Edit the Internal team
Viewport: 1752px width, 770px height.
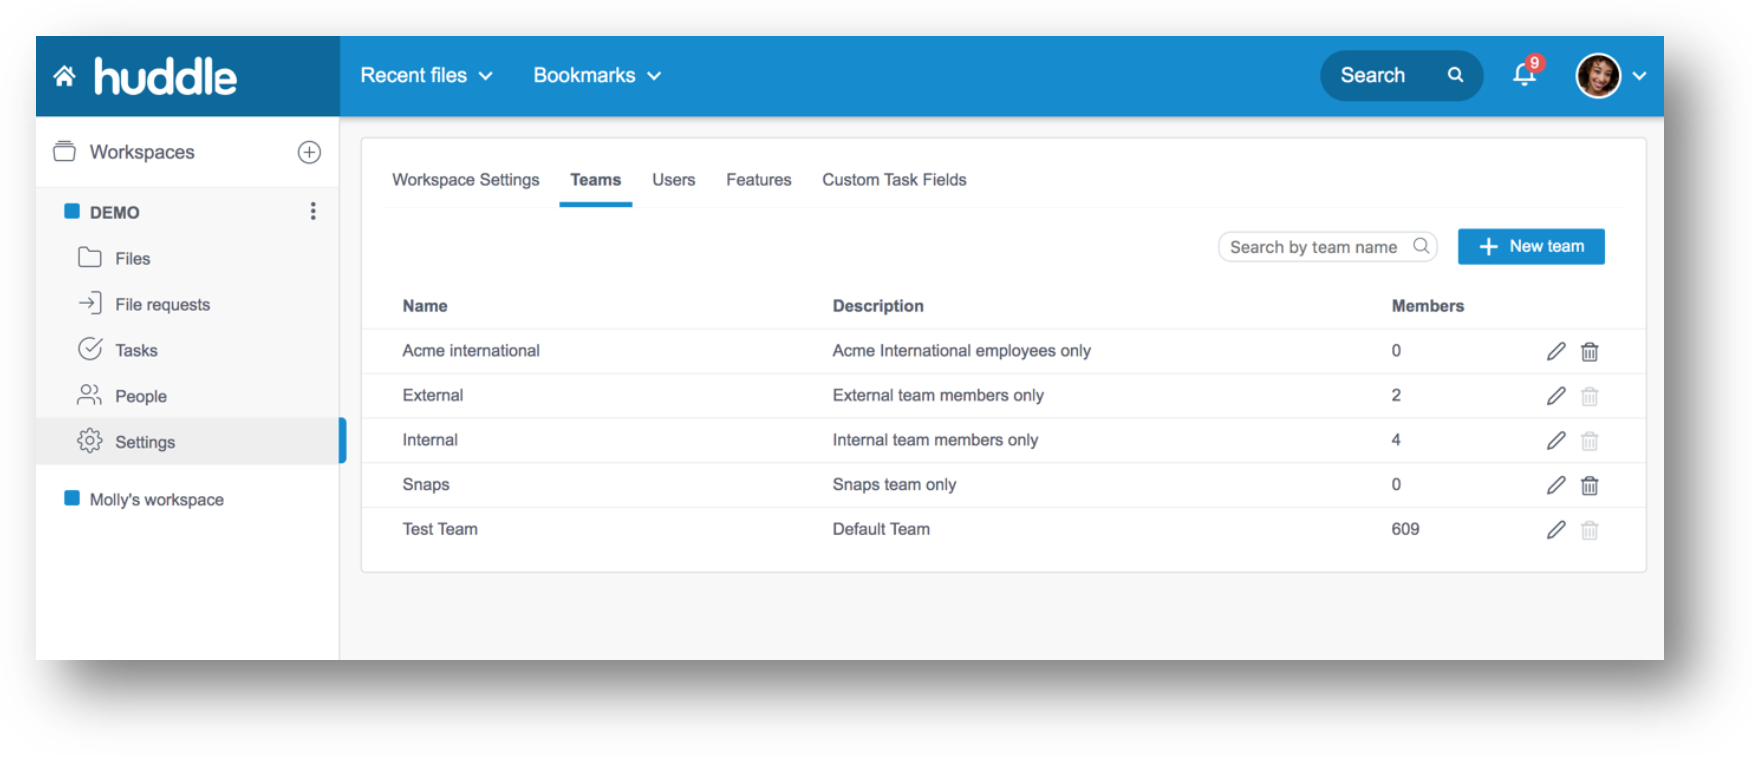pos(1556,440)
